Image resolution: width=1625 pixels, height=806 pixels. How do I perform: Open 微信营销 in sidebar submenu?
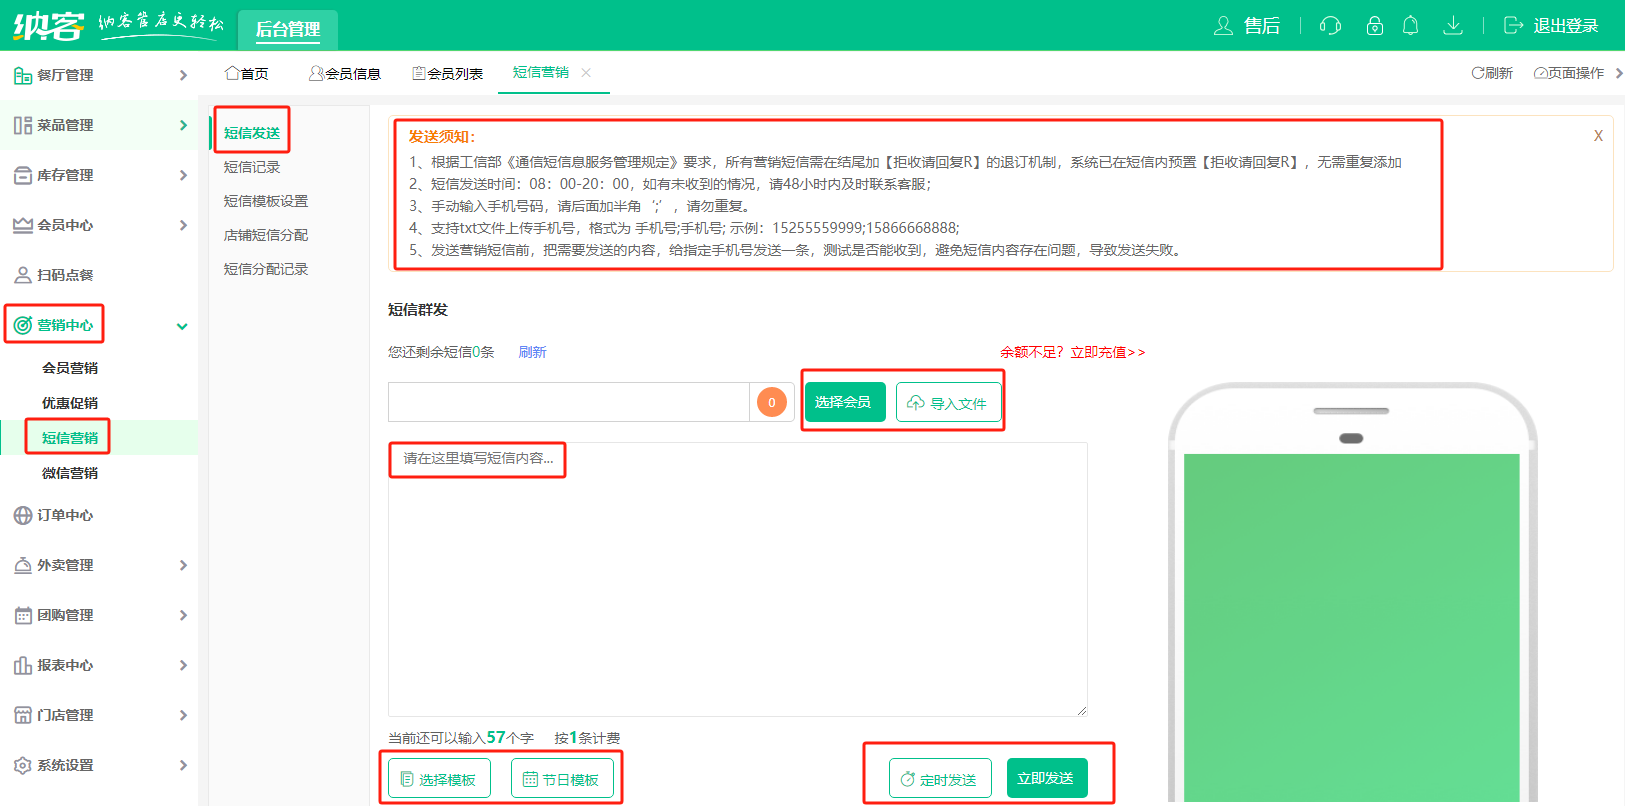click(70, 473)
